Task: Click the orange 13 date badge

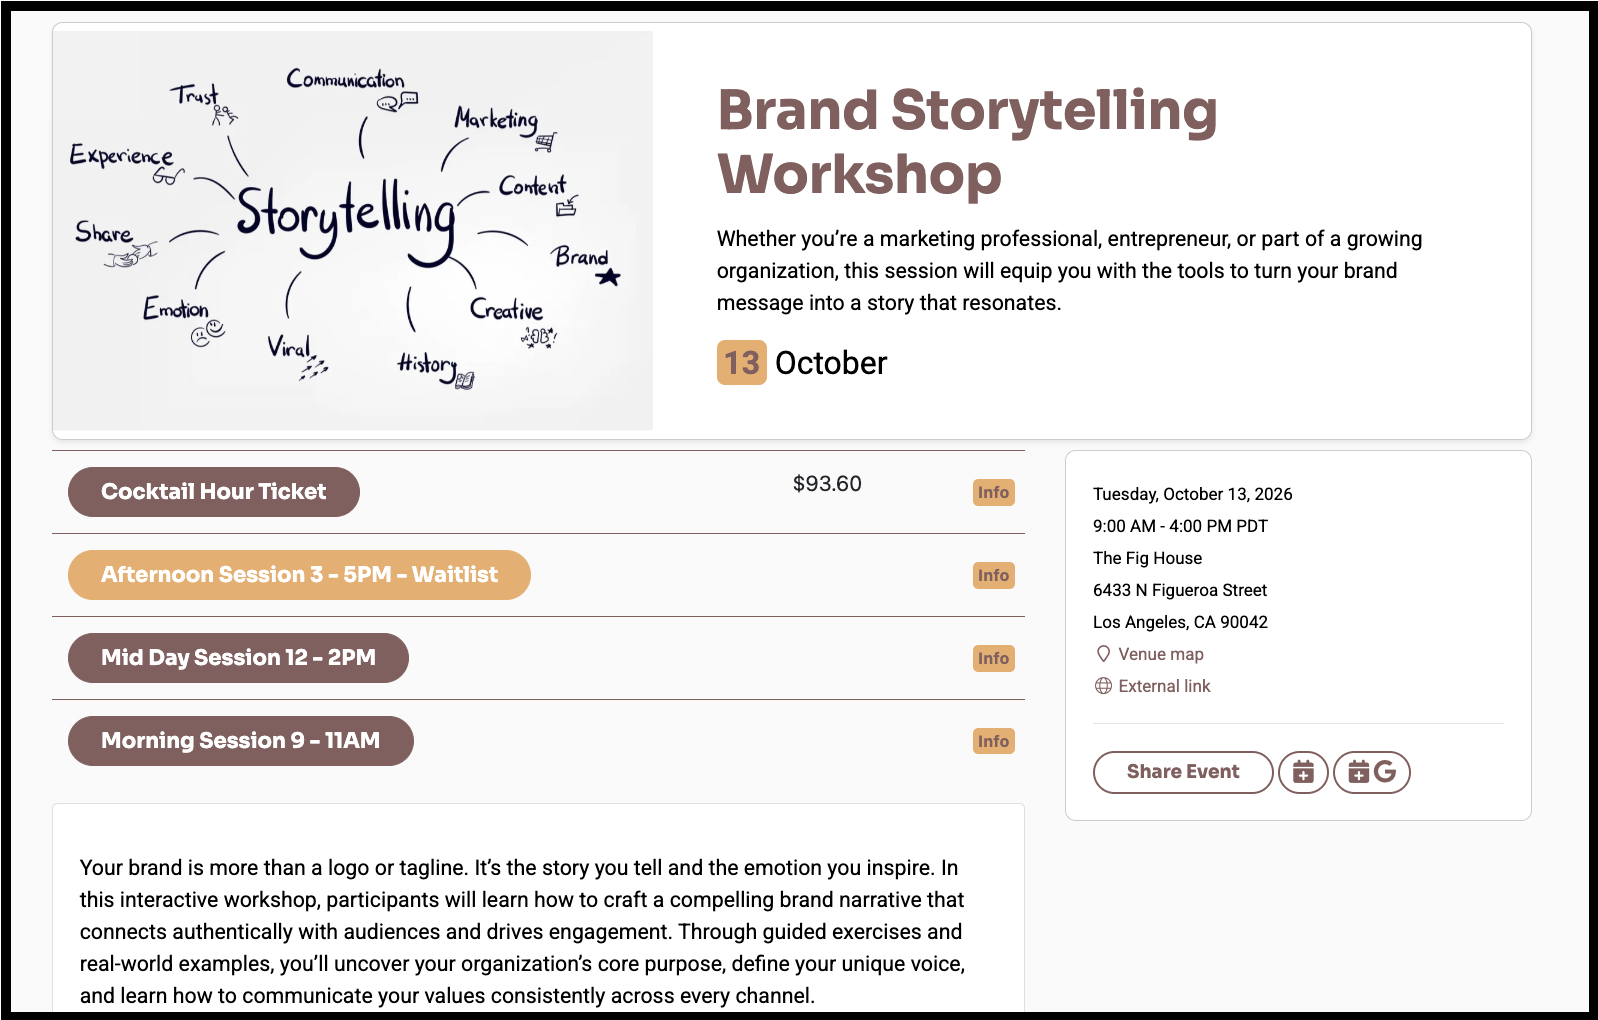Action: pos(742,362)
